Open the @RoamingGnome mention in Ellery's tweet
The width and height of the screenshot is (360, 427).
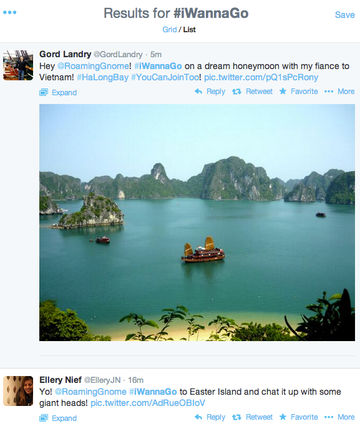90,392
